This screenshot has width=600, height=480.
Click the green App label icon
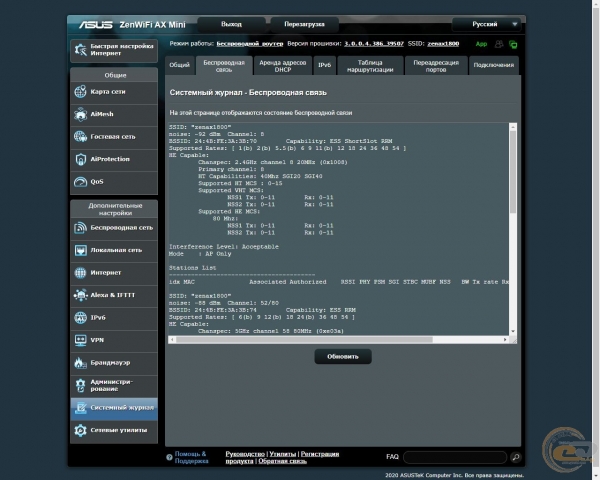481,44
